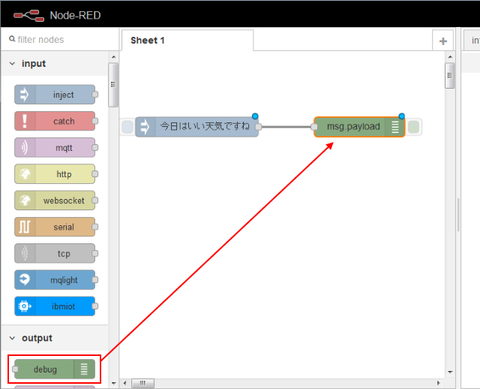Select the tcp input node
Viewport: 480px width, 389px height.
(x=55, y=254)
